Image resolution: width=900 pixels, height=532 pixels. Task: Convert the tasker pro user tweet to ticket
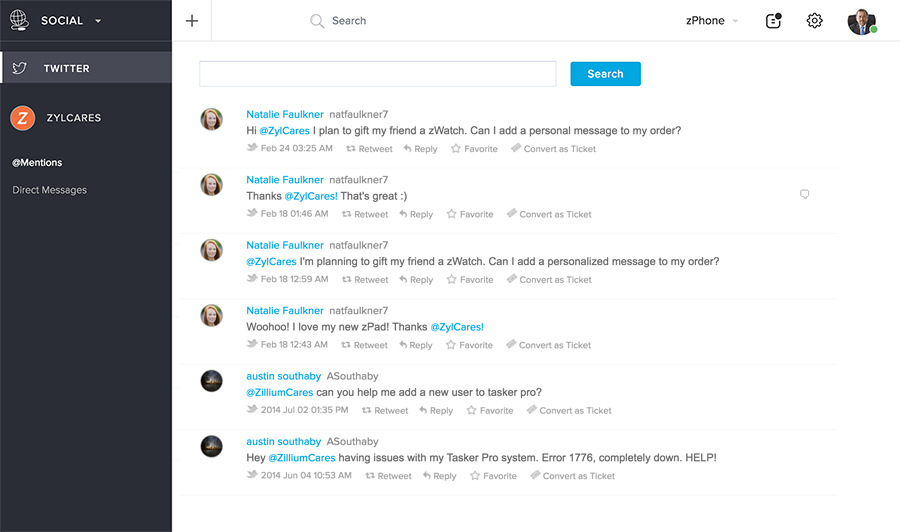coord(569,411)
